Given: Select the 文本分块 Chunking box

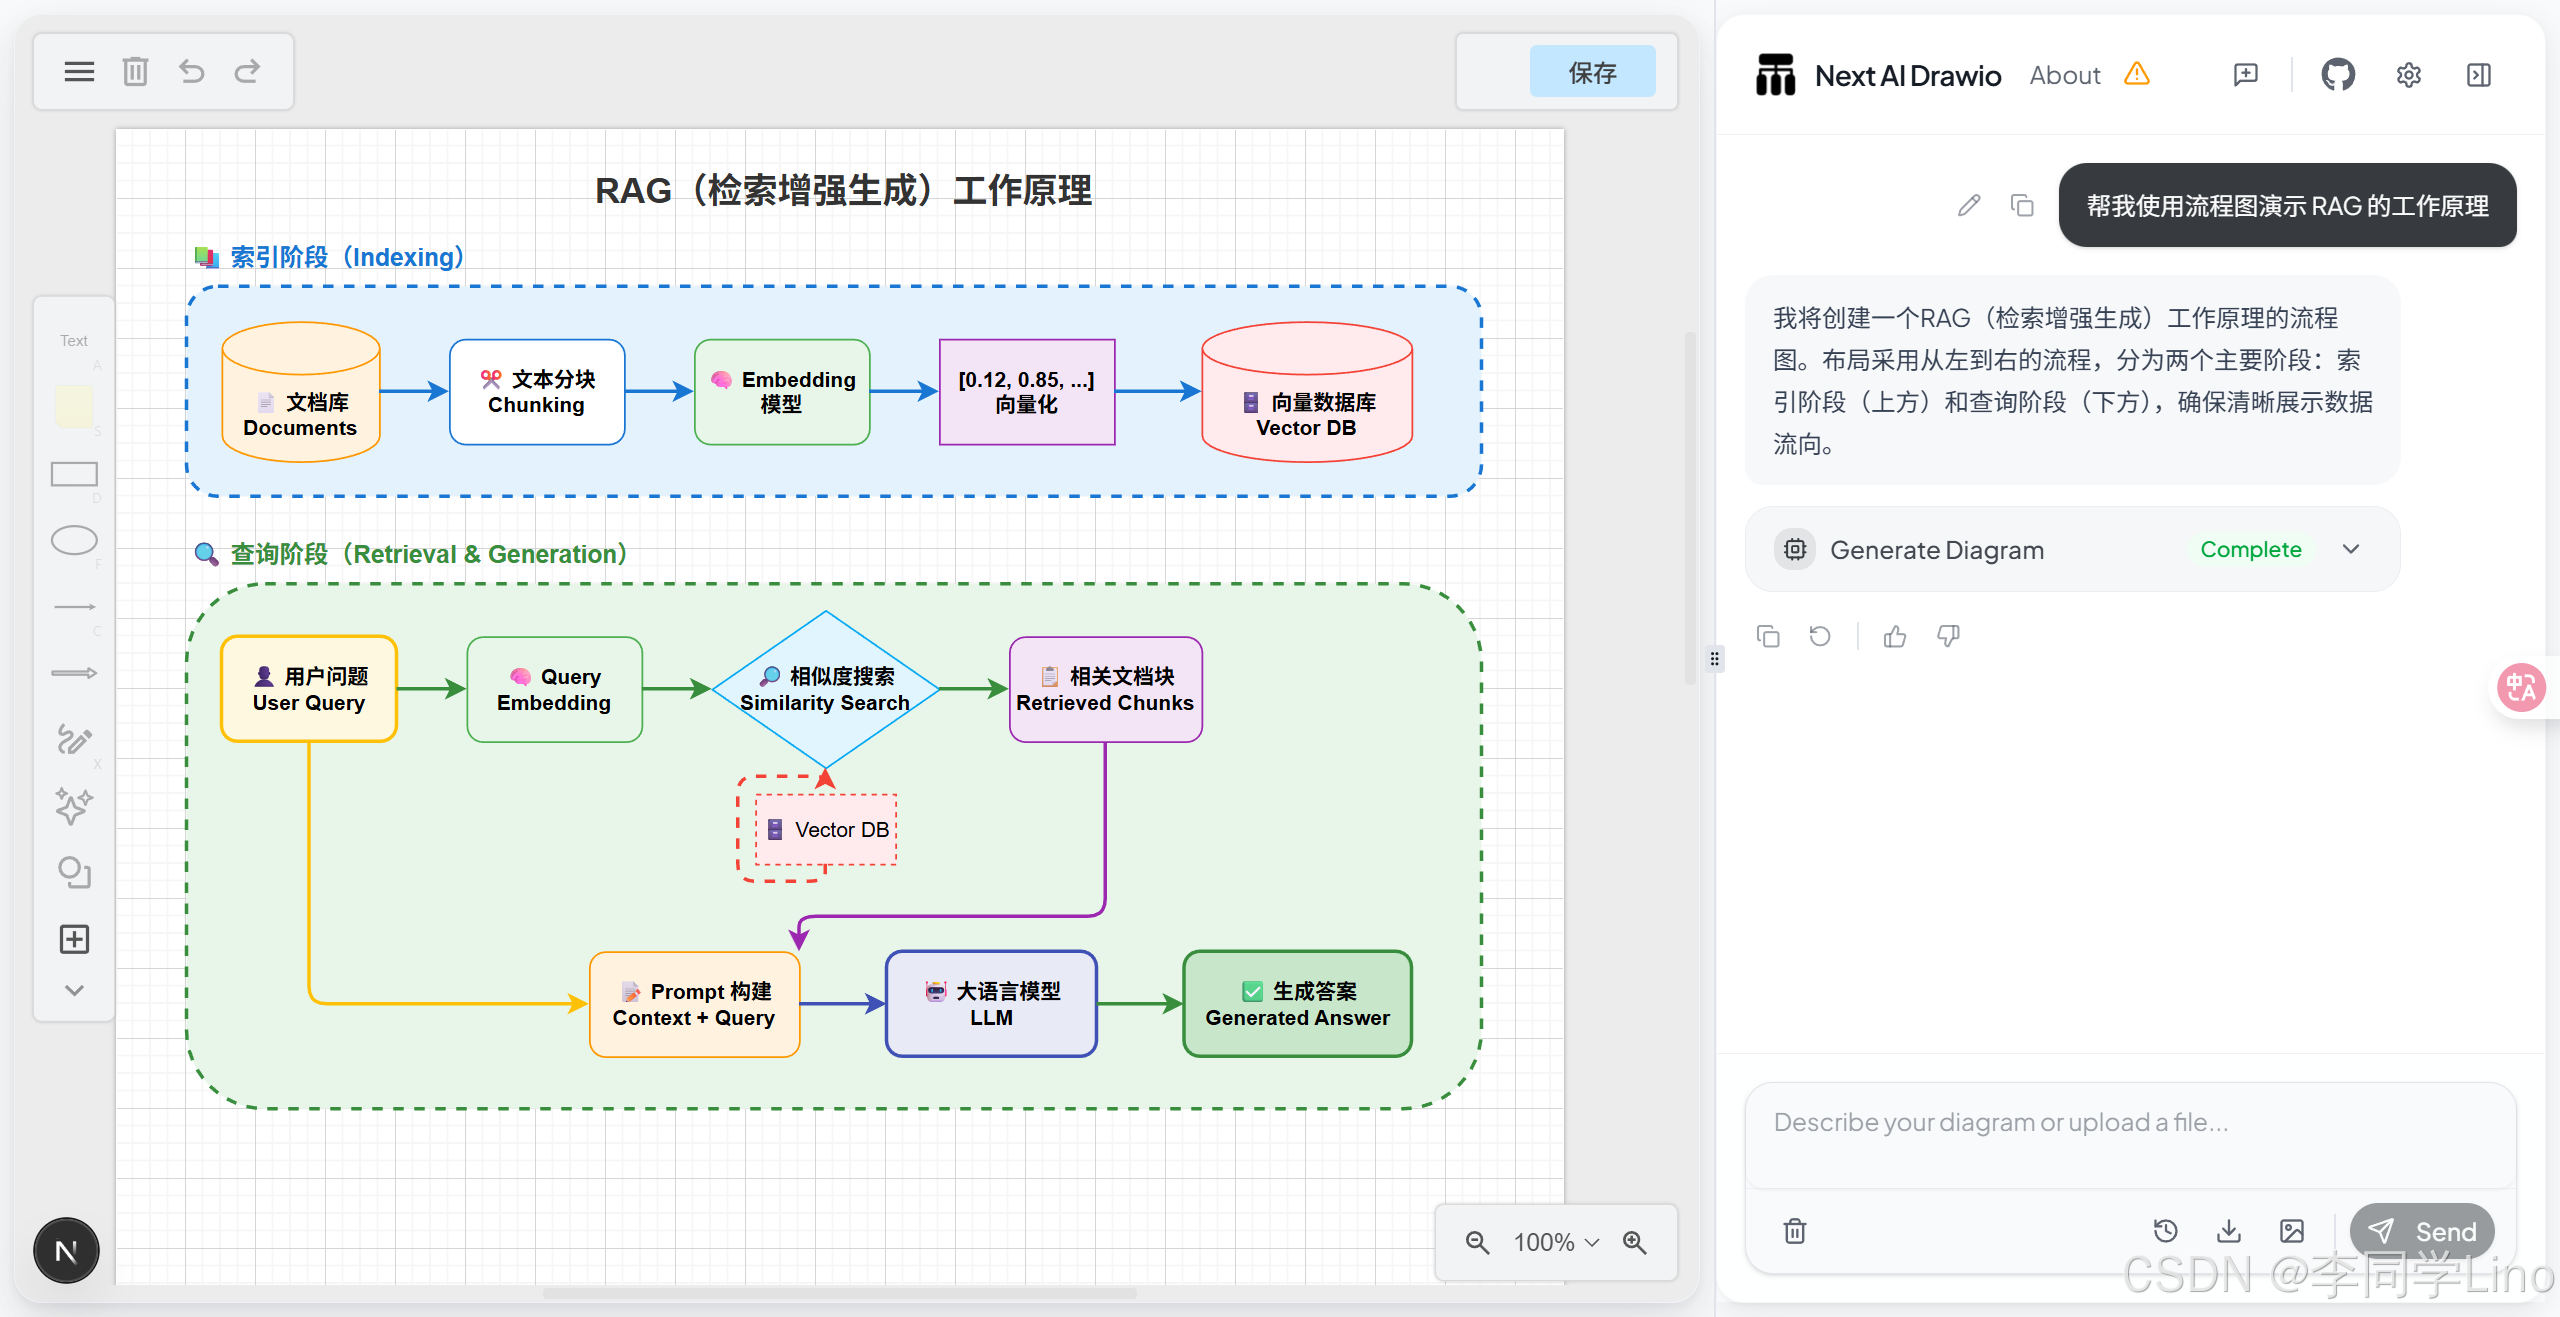Looking at the screenshot, I should [537, 392].
